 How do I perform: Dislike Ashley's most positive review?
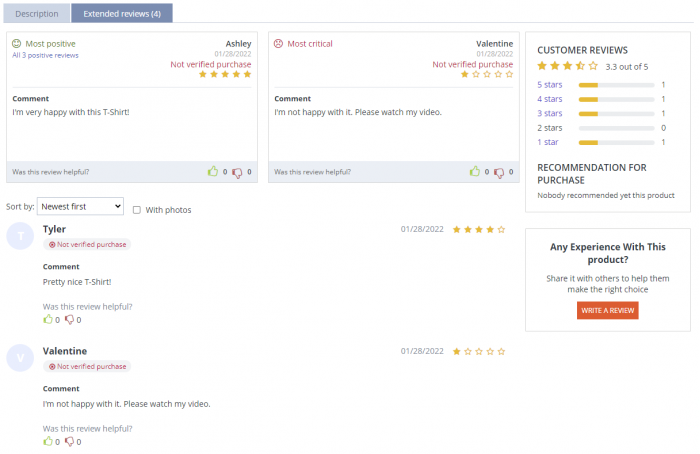click(x=237, y=172)
